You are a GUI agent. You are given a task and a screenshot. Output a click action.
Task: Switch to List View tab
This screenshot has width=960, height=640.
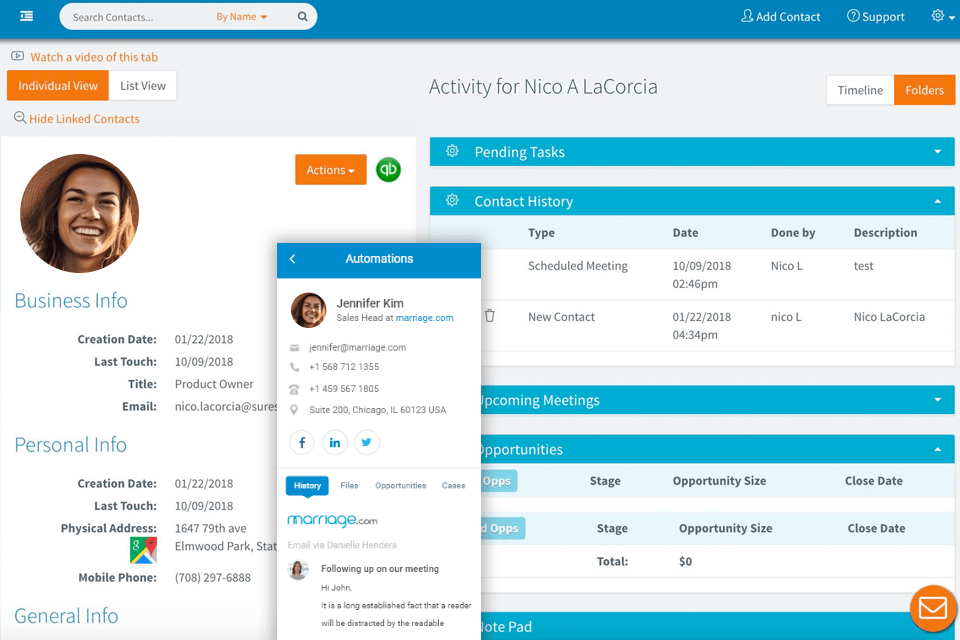(143, 86)
